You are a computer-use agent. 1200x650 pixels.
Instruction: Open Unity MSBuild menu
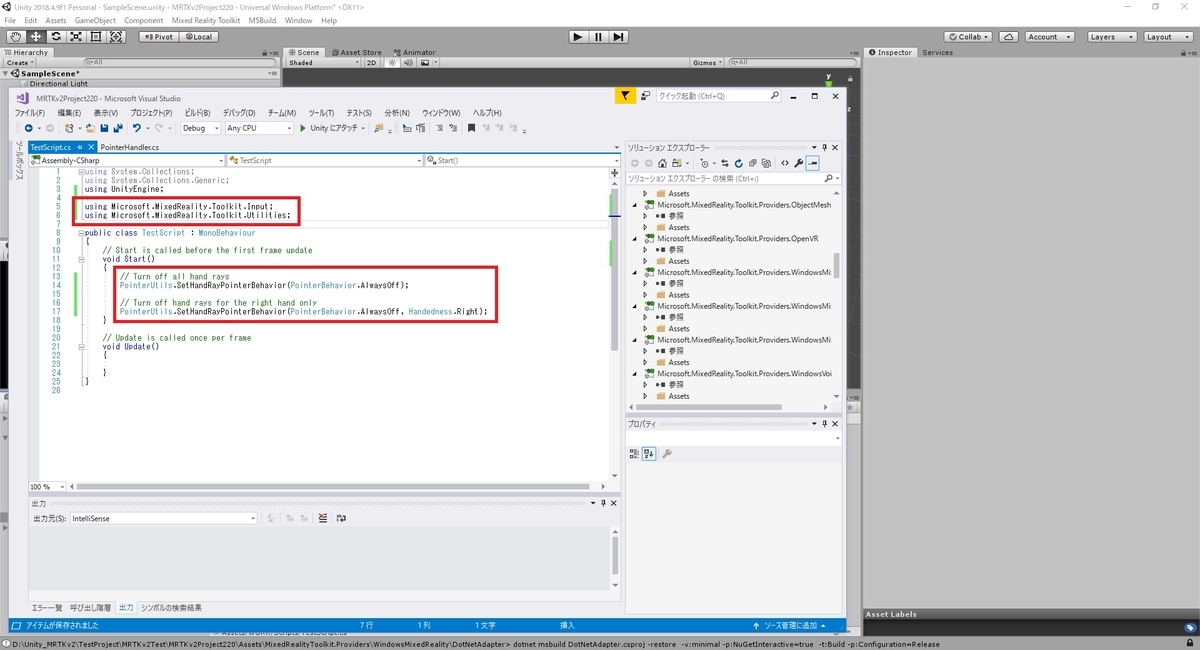pyautogui.click(x=262, y=20)
